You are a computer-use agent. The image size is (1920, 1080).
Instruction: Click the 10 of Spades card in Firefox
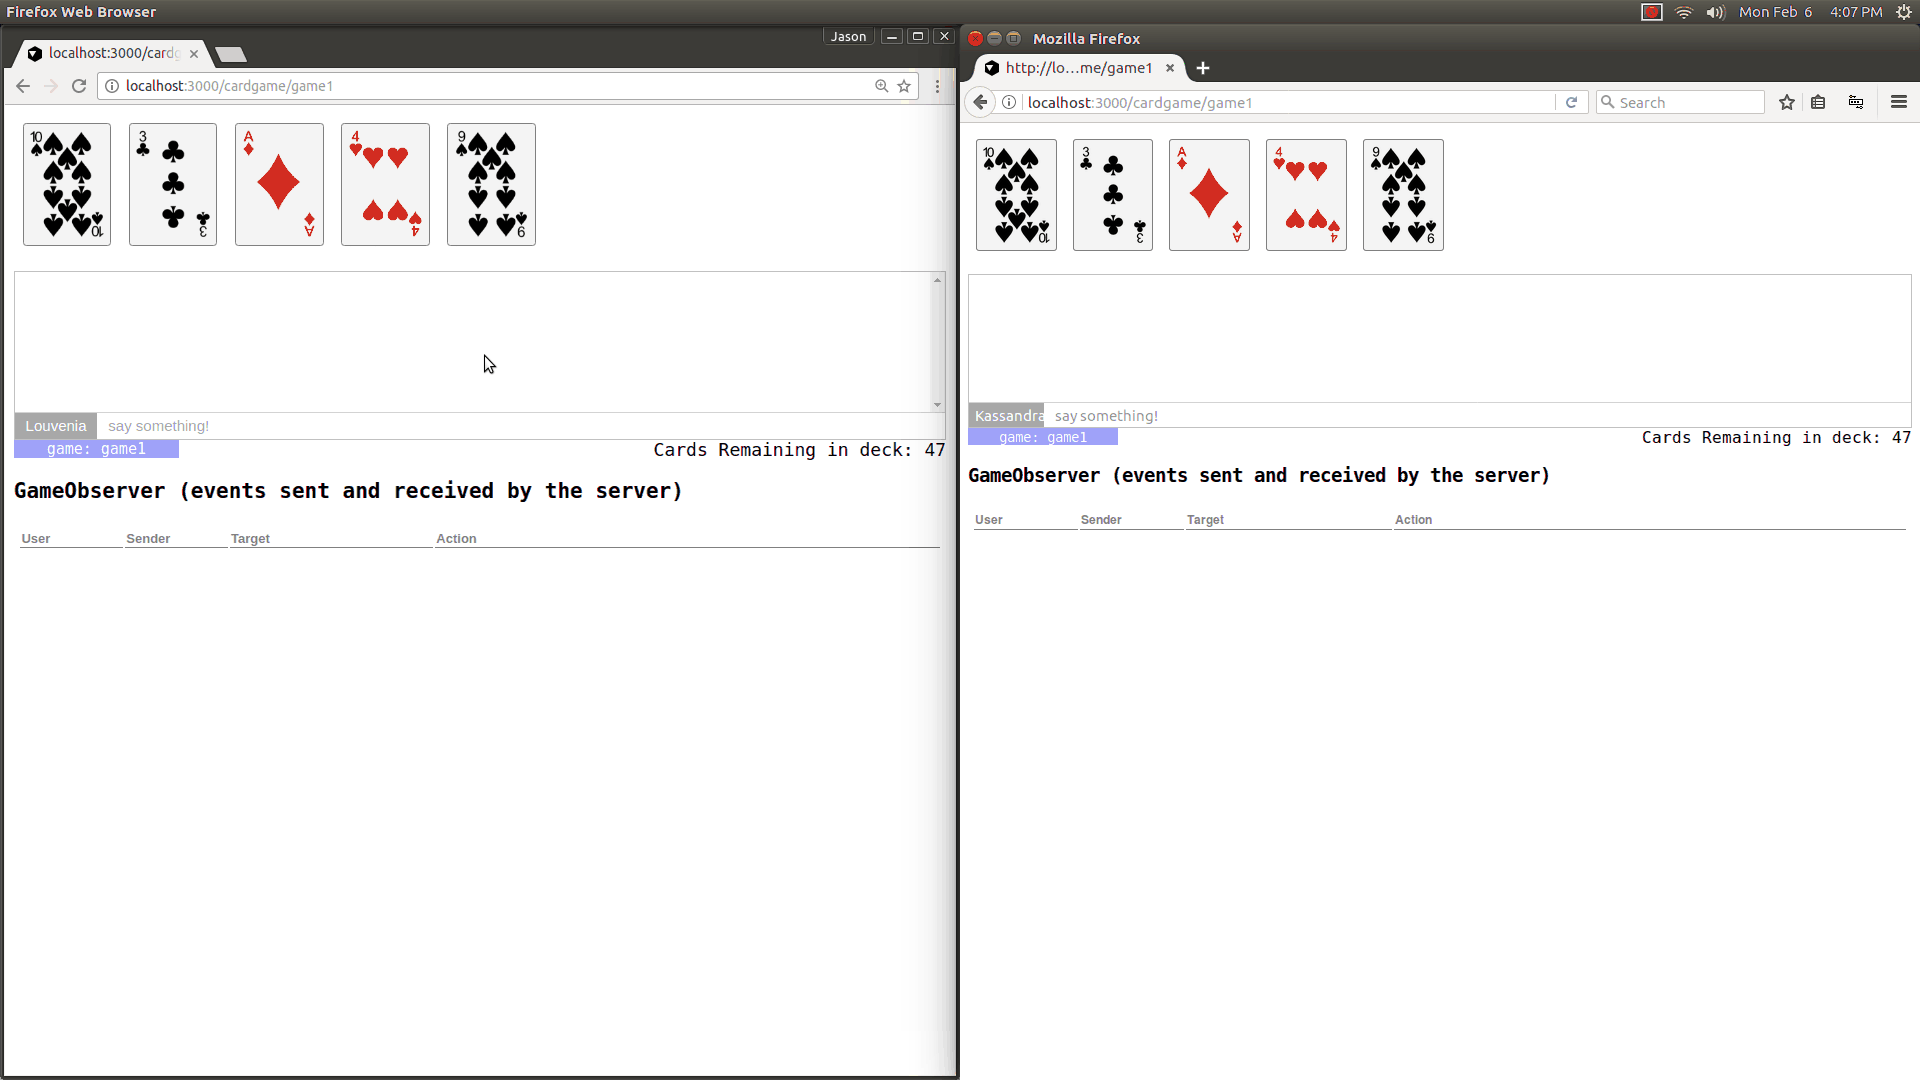1016,195
